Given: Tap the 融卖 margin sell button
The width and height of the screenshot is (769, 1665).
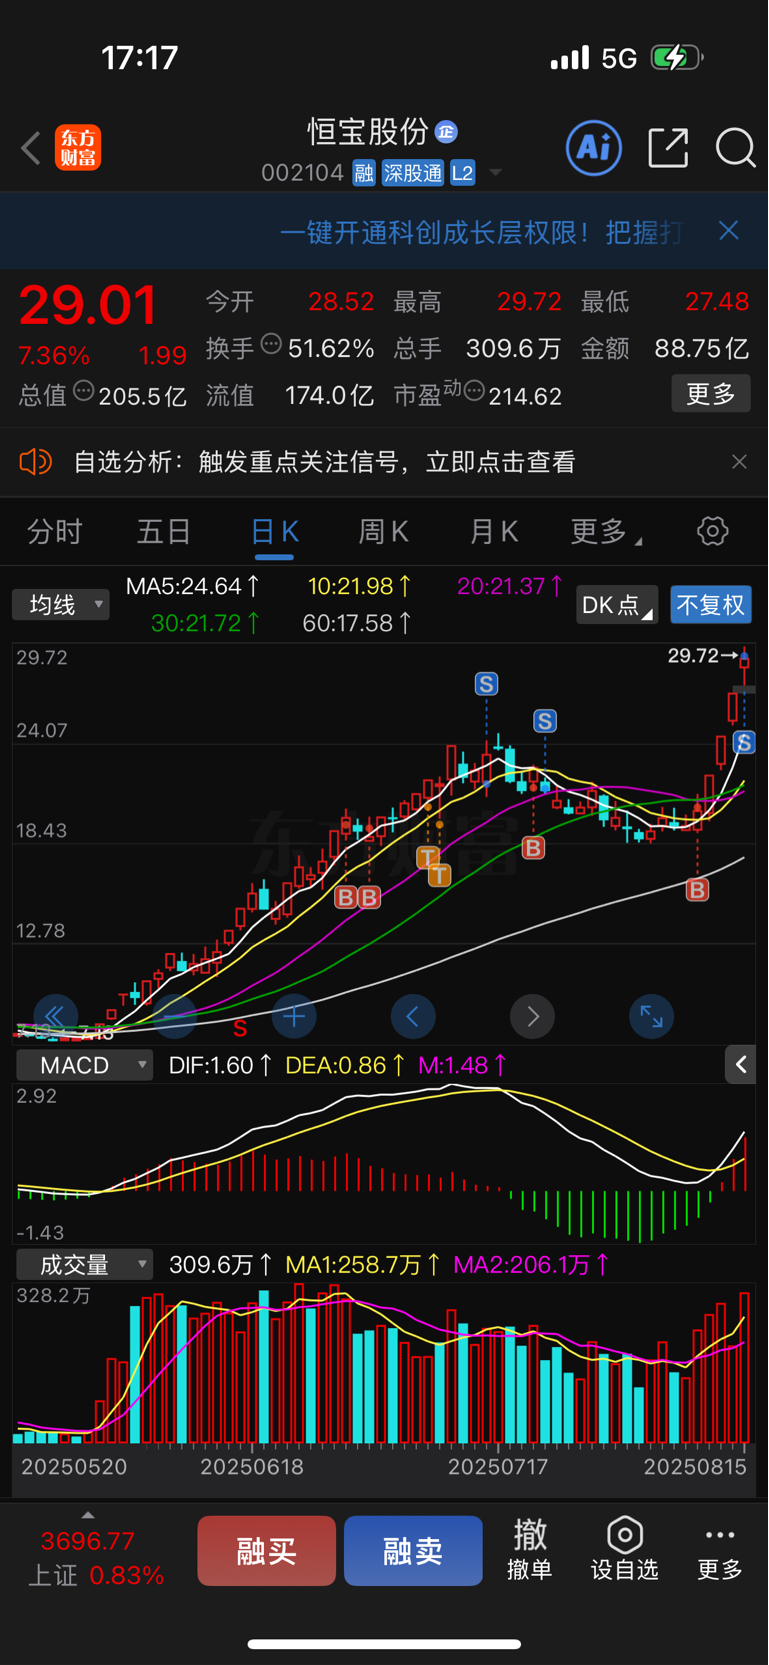Looking at the screenshot, I should coord(413,1551).
